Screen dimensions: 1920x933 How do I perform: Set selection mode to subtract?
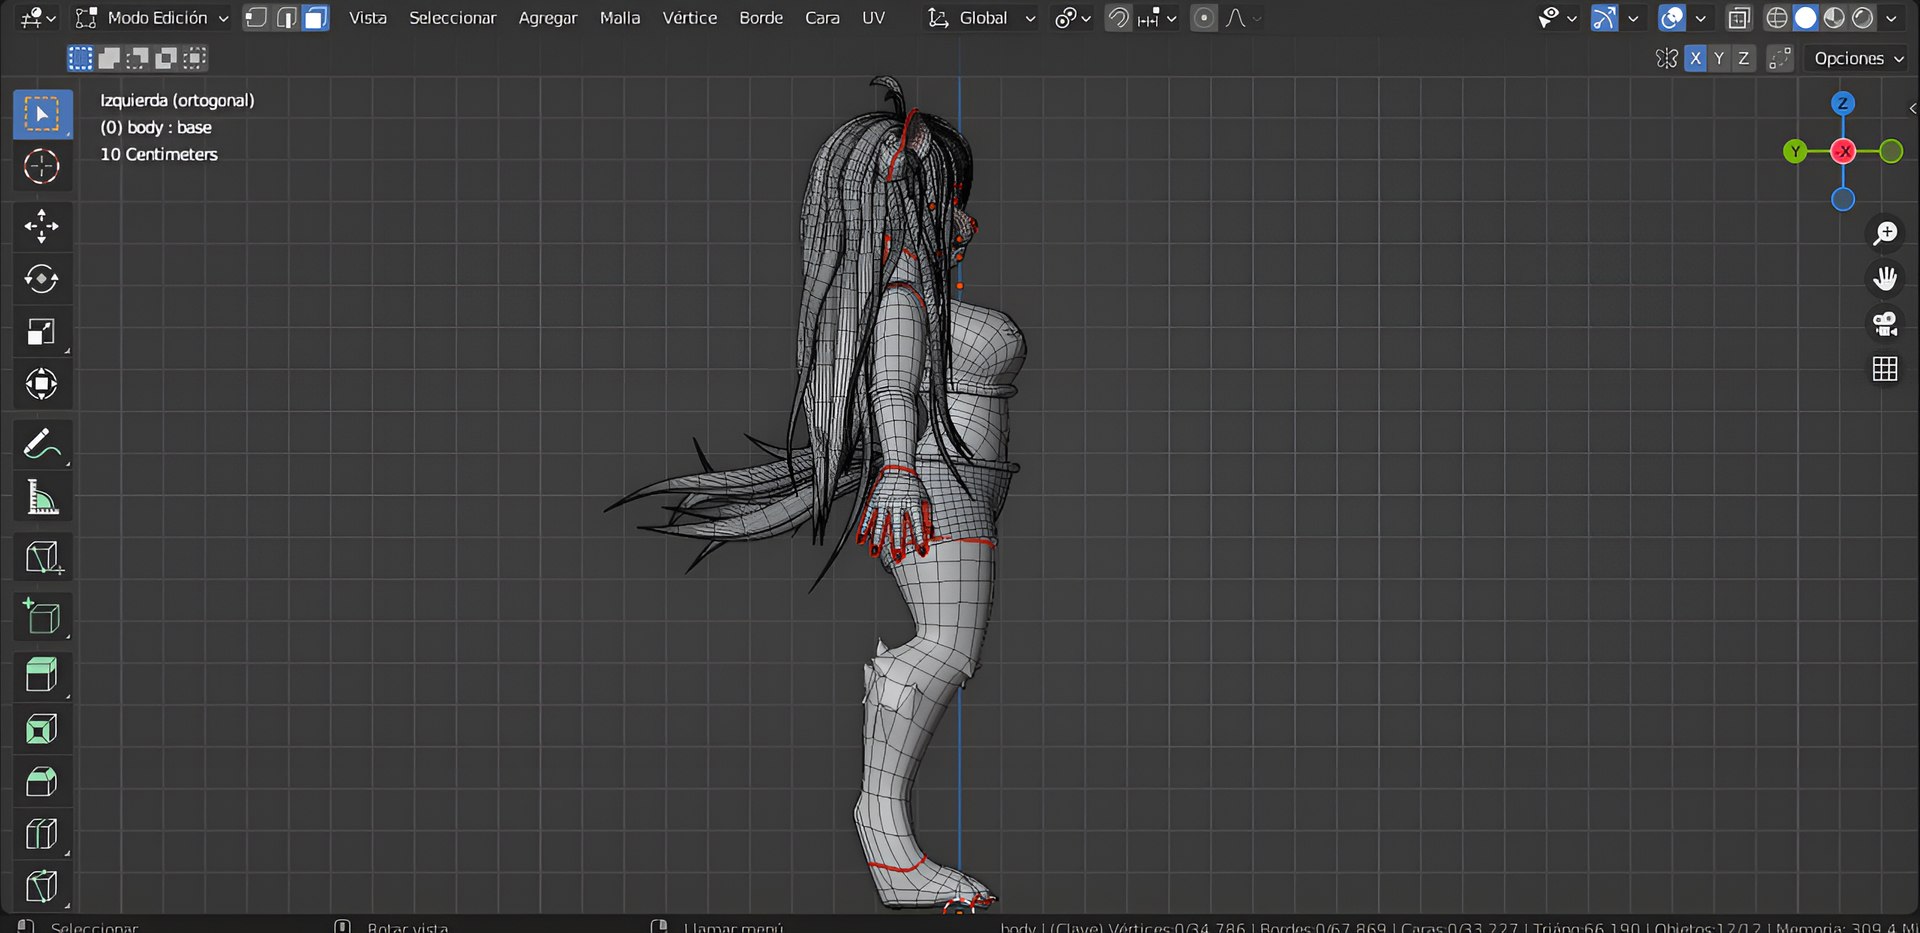pyautogui.click(x=137, y=58)
